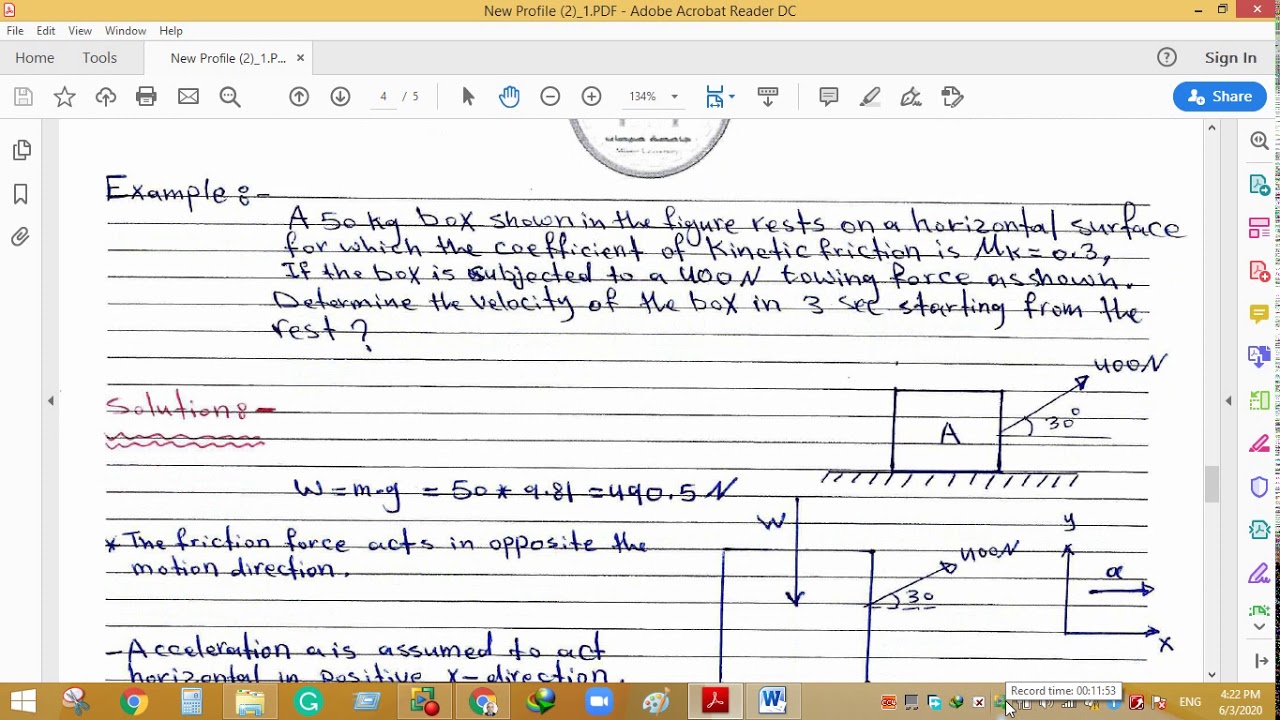Image resolution: width=1280 pixels, height=720 pixels.
Task: Click the ENG language indicator in tray
Action: [1190, 702]
